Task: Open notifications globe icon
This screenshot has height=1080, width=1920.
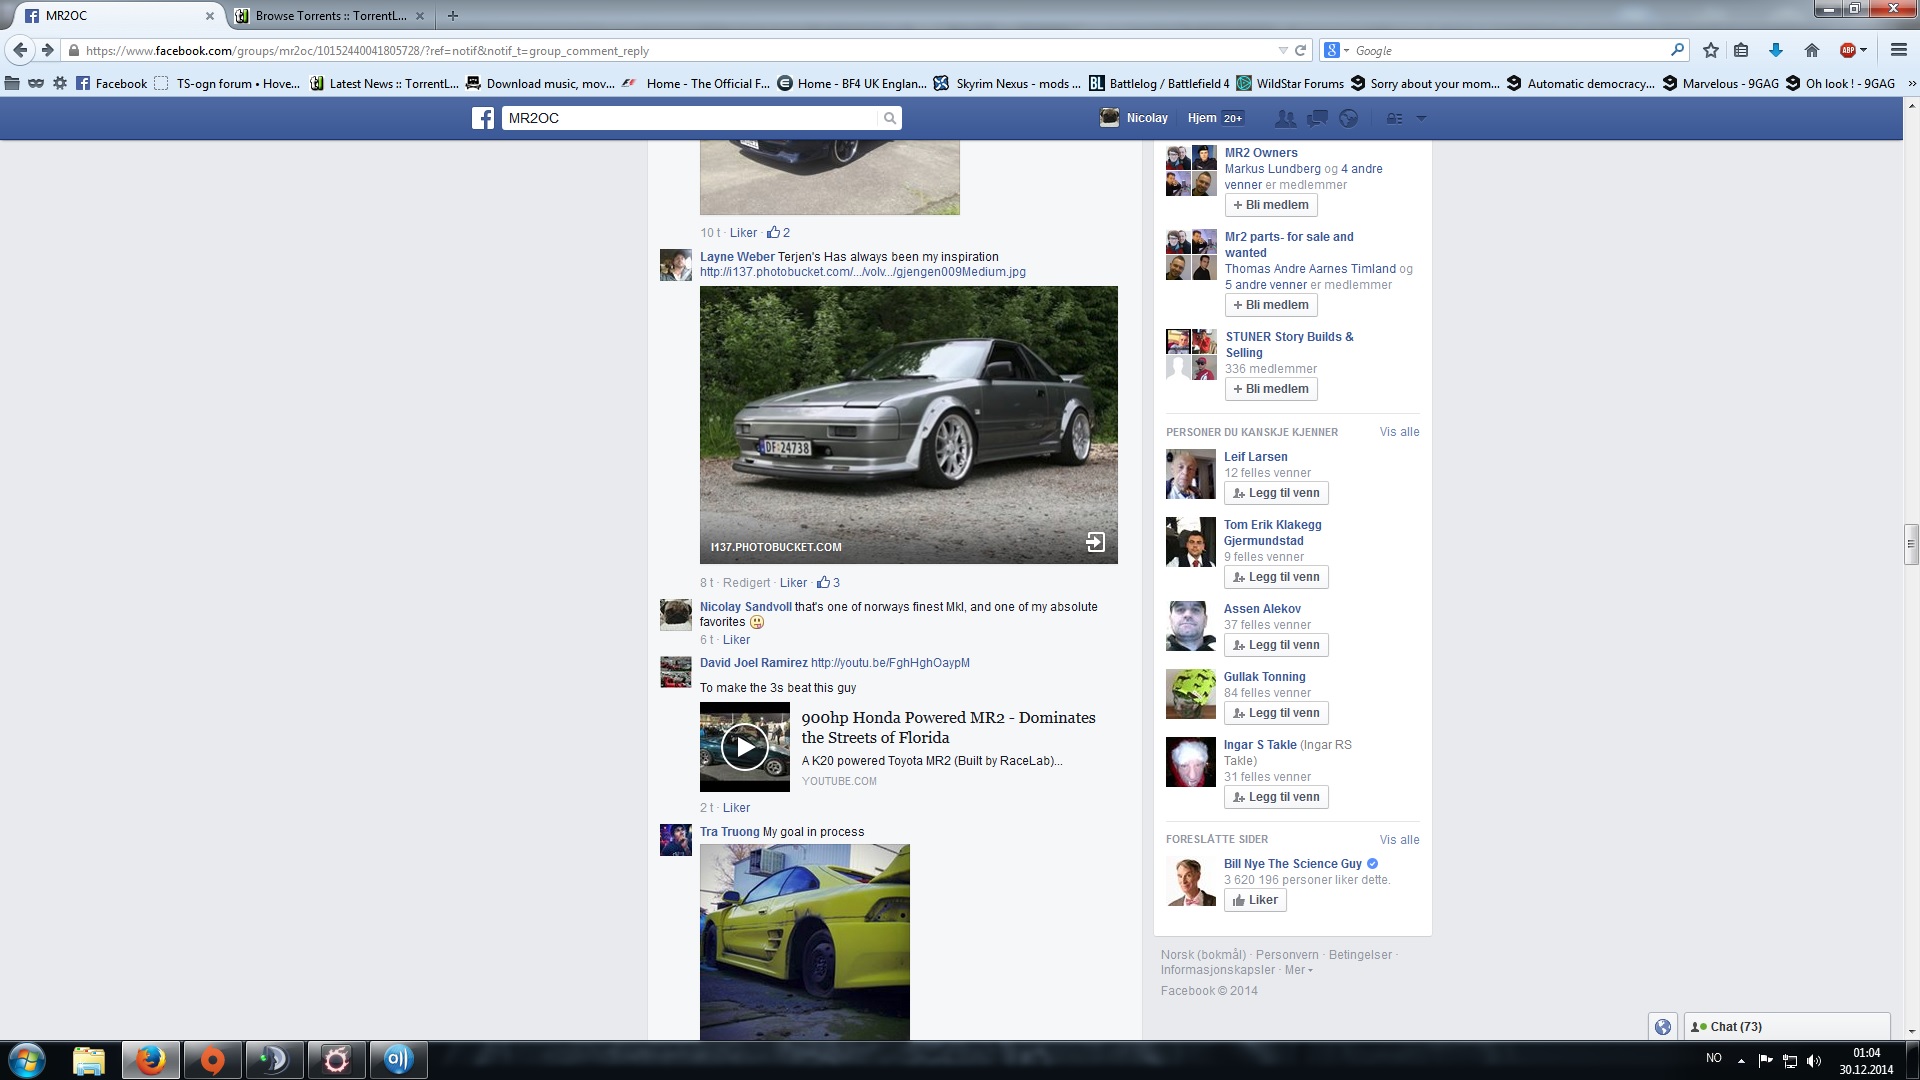Action: 1349,118
